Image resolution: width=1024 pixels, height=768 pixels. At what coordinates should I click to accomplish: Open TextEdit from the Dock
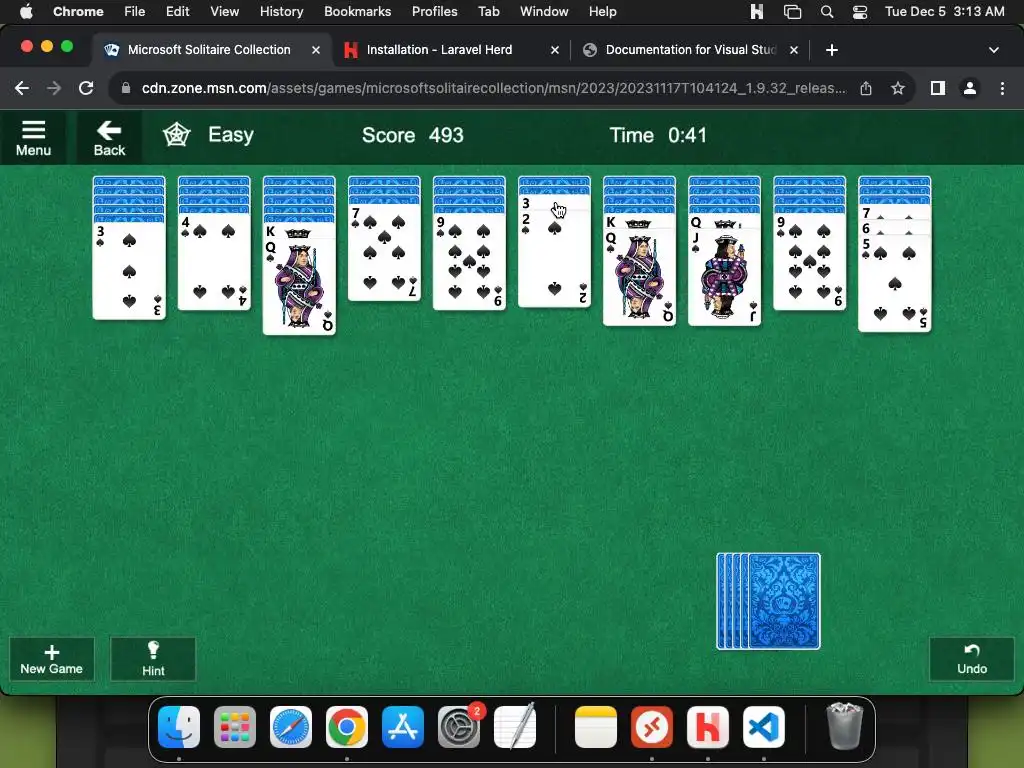click(515, 727)
